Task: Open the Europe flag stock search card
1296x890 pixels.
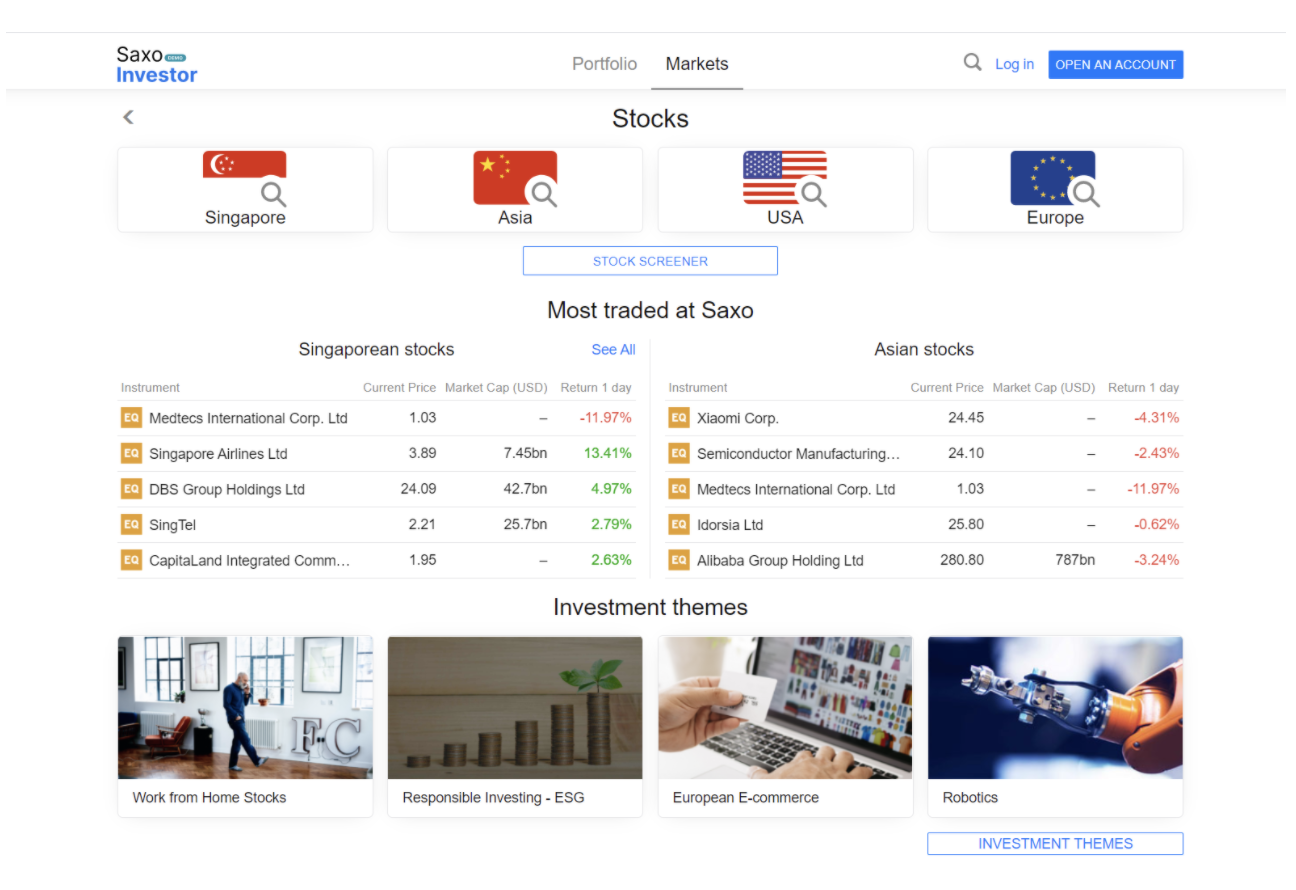Action: 1055,190
